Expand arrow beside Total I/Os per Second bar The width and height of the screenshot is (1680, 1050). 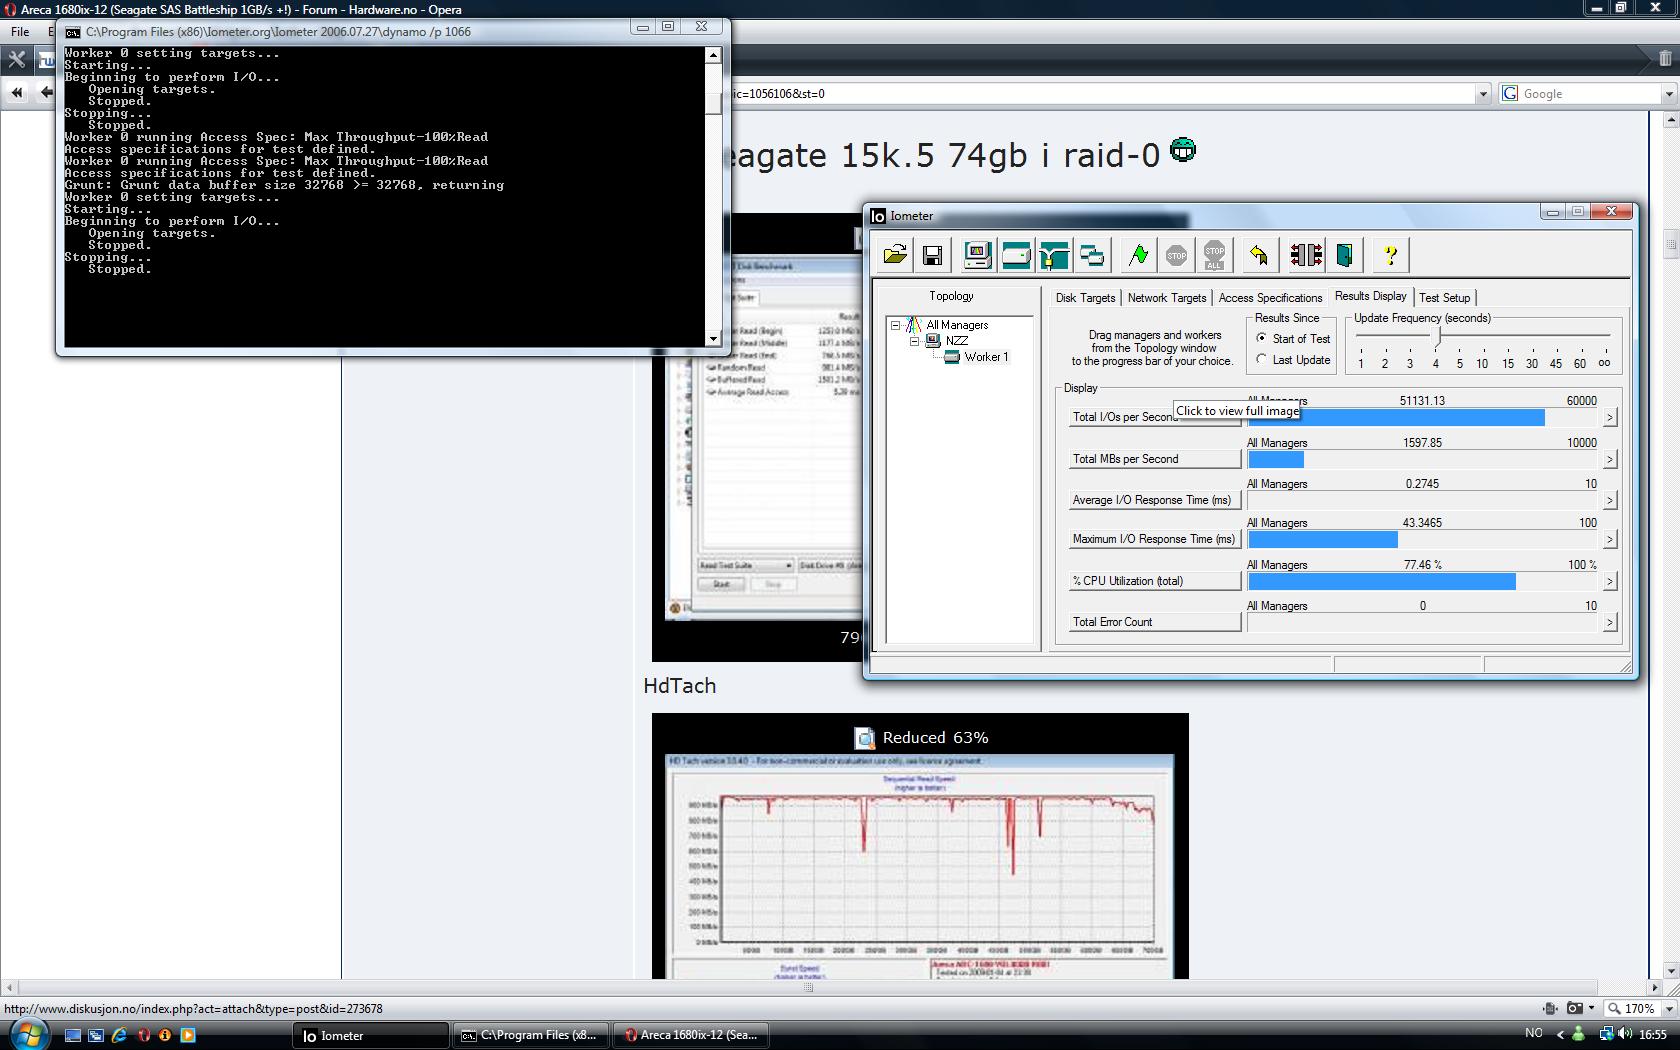click(x=1609, y=418)
